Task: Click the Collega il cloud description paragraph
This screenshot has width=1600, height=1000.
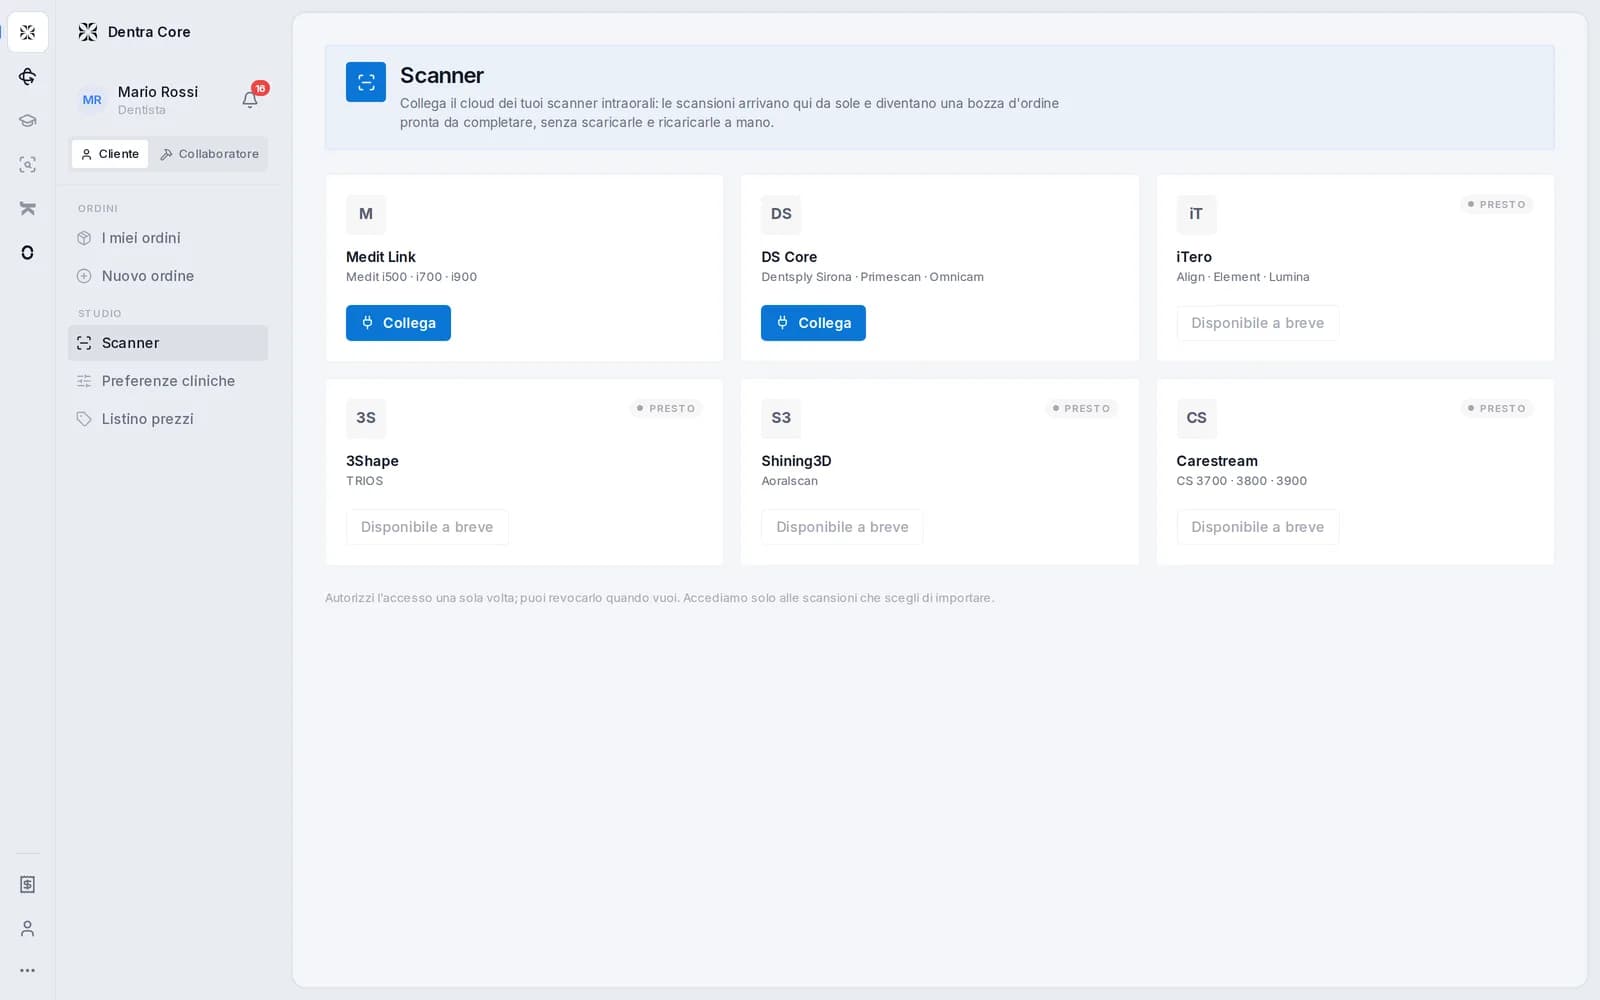Action: [x=729, y=113]
